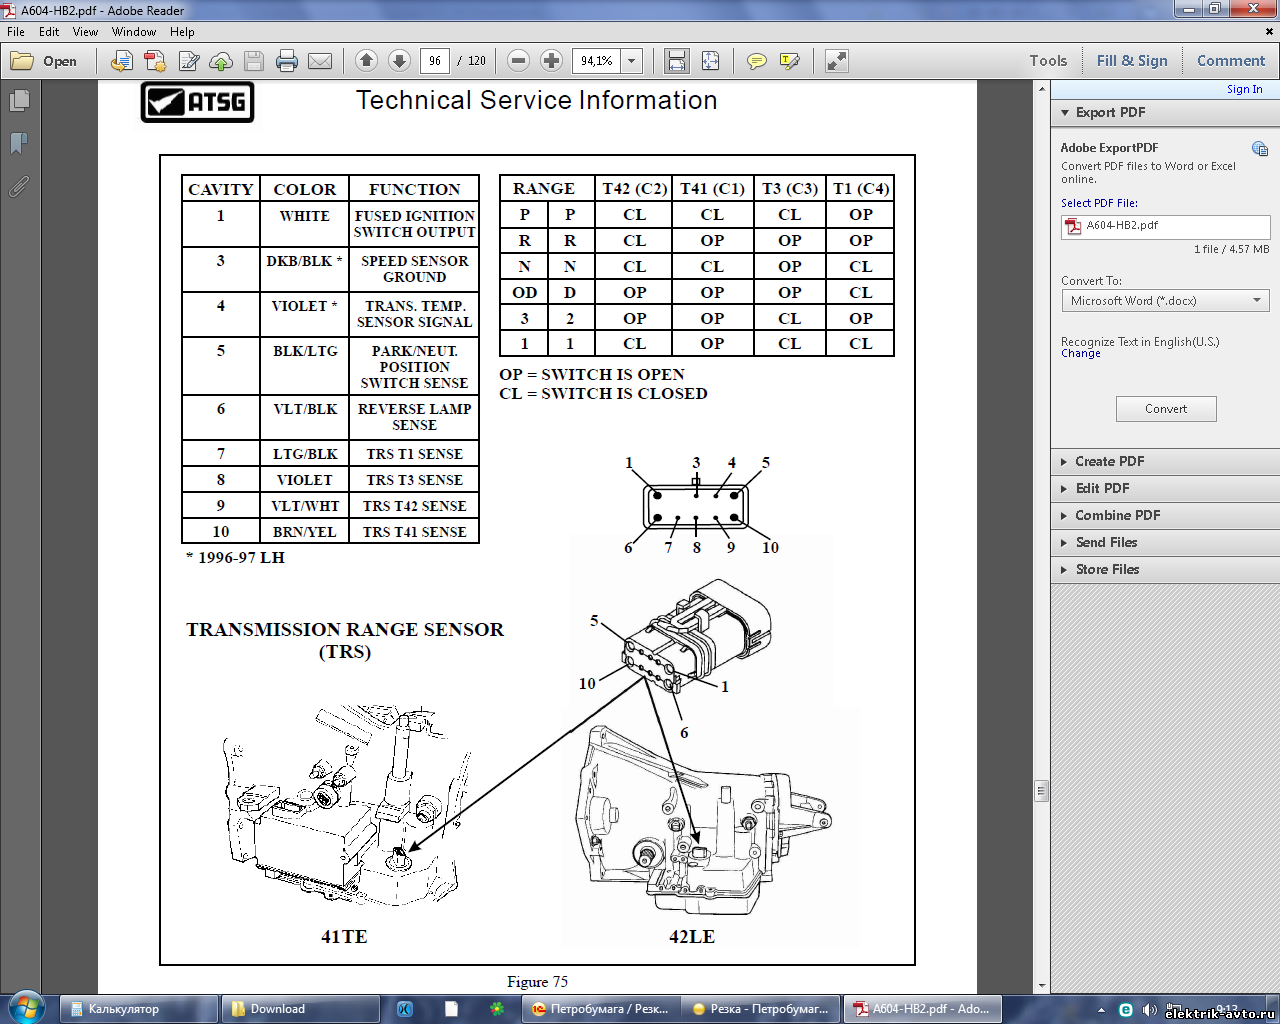Click the zoom percentage field

click(597, 61)
